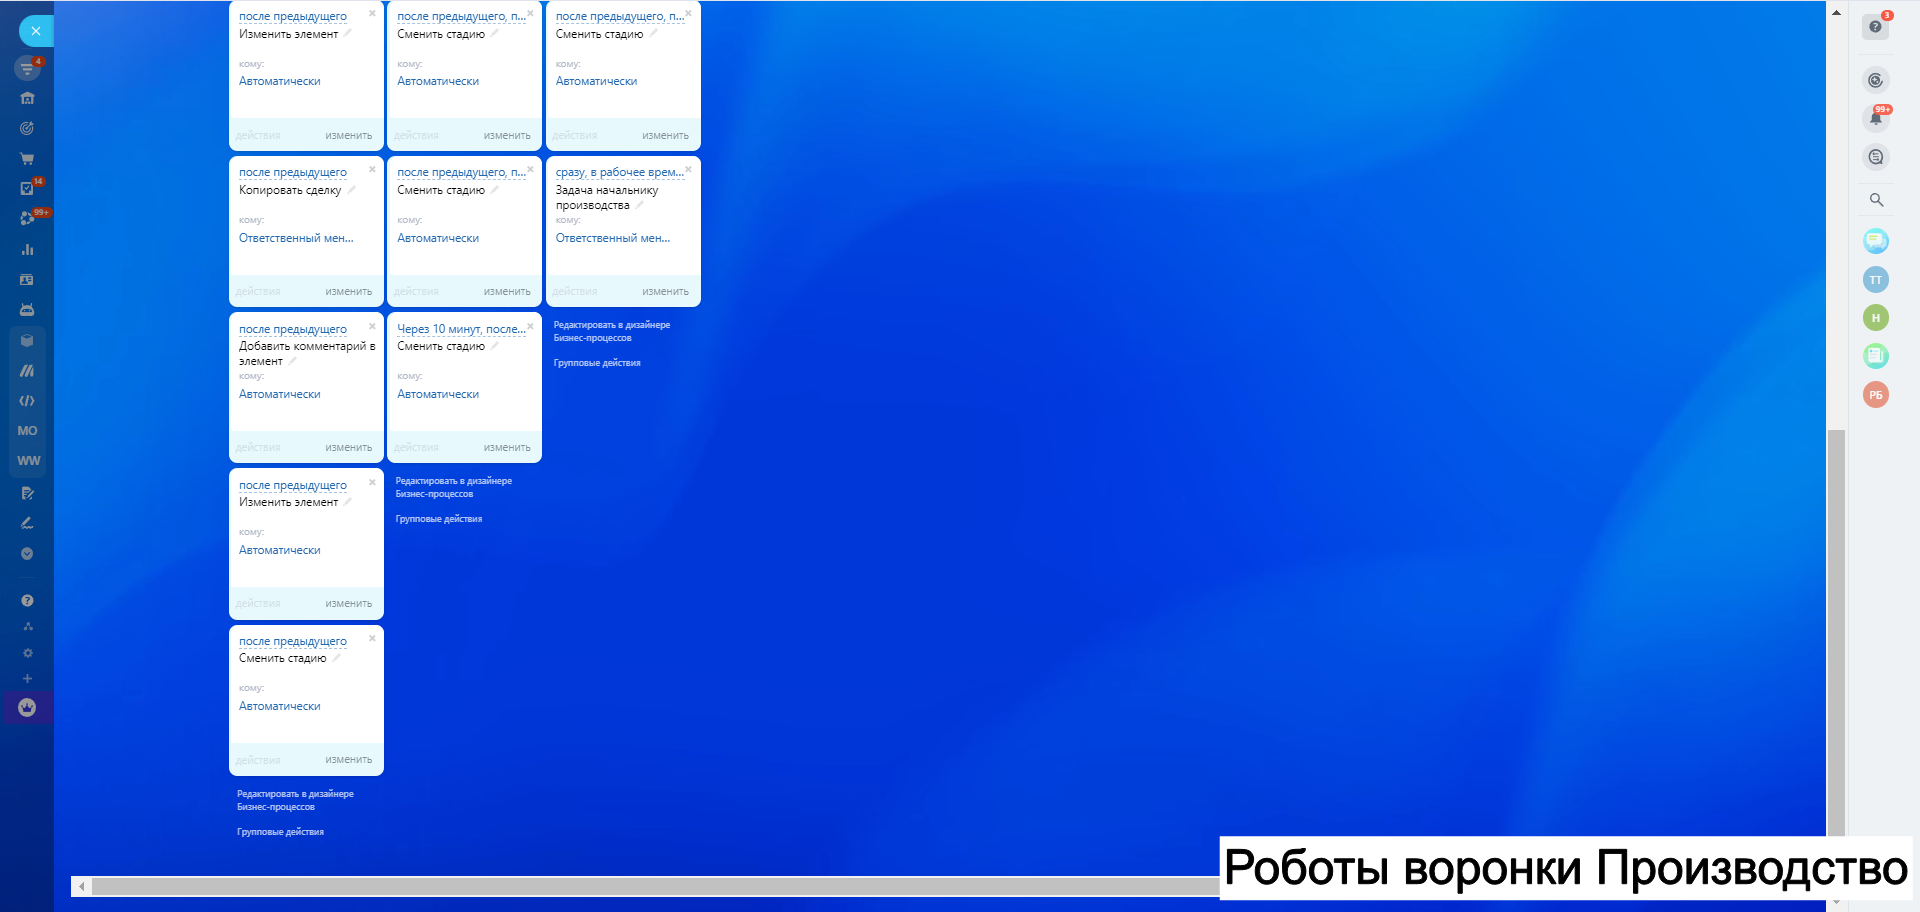This screenshot has height=912, width=1920.
Task: Open the bar chart analytics icon
Action: pos(27,249)
